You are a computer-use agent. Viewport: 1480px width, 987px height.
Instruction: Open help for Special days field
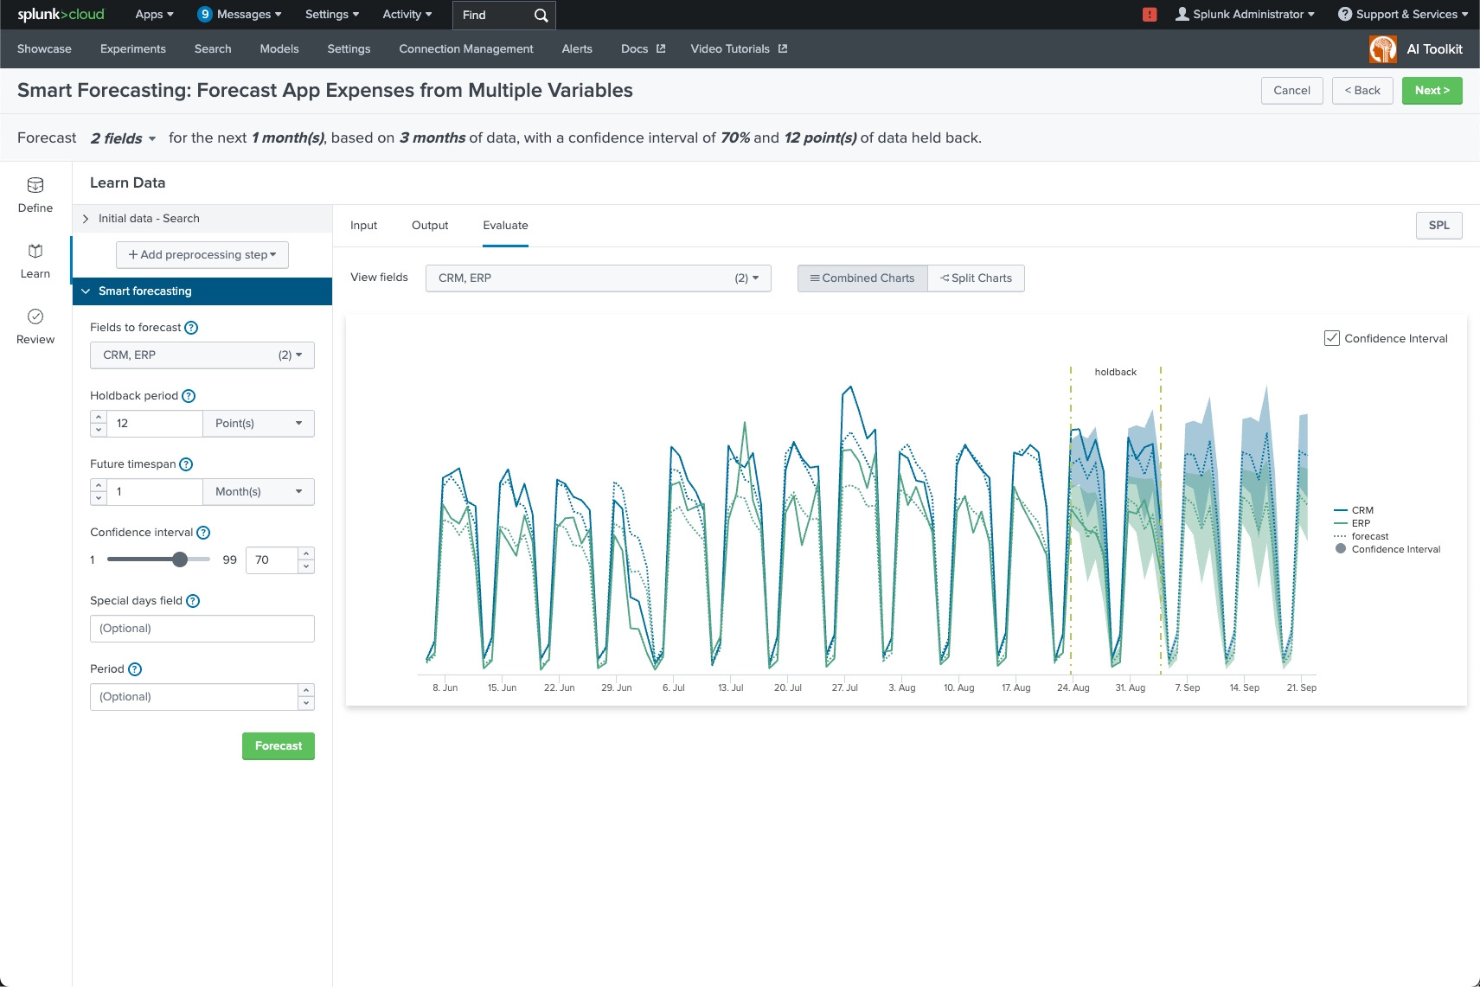click(193, 601)
